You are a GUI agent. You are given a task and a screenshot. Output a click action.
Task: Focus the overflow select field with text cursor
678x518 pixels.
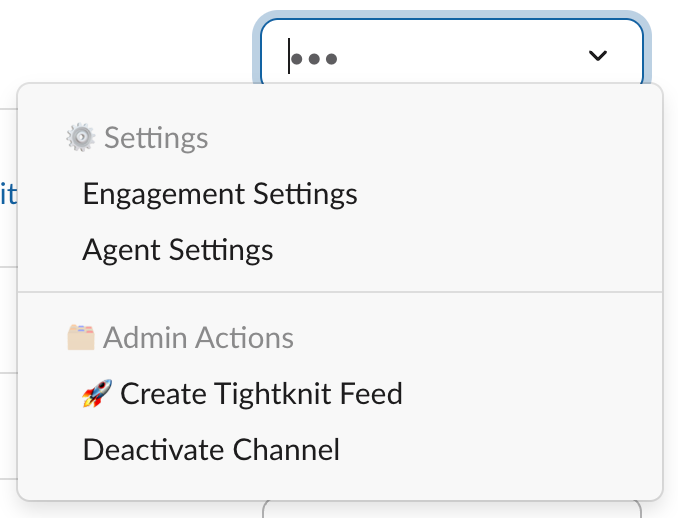point(452,51)
